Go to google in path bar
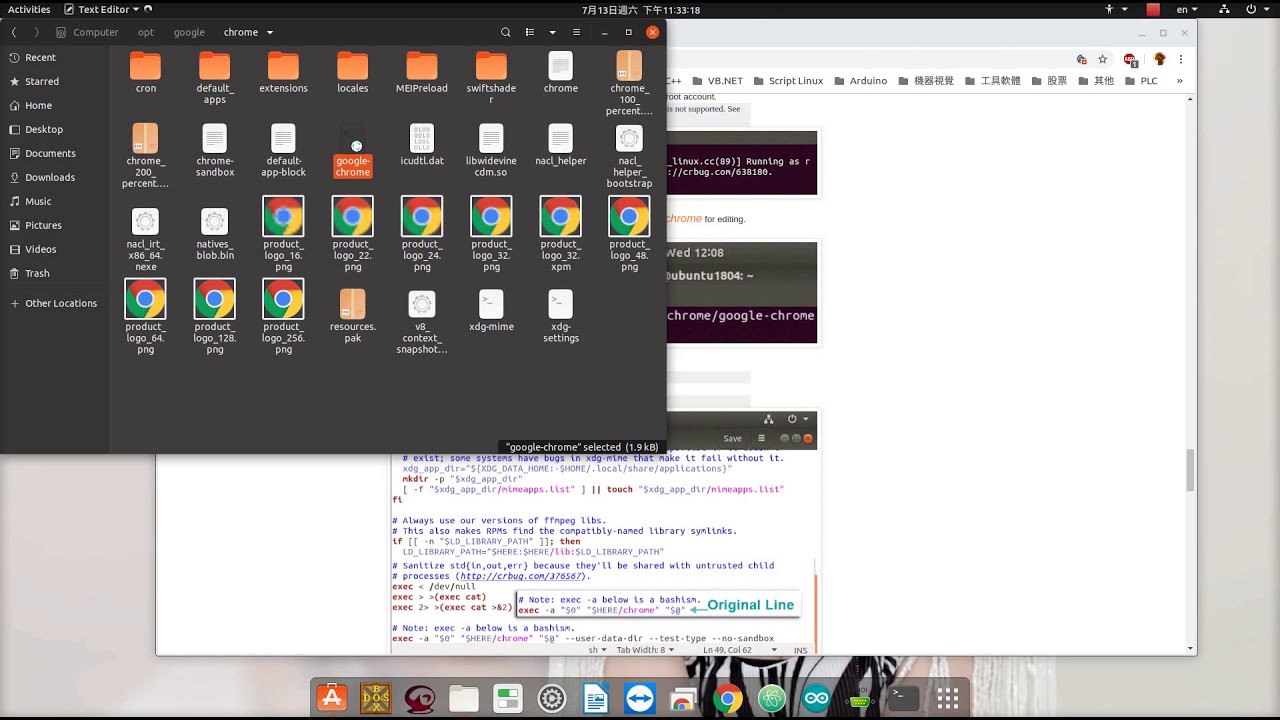 (189, 32)
